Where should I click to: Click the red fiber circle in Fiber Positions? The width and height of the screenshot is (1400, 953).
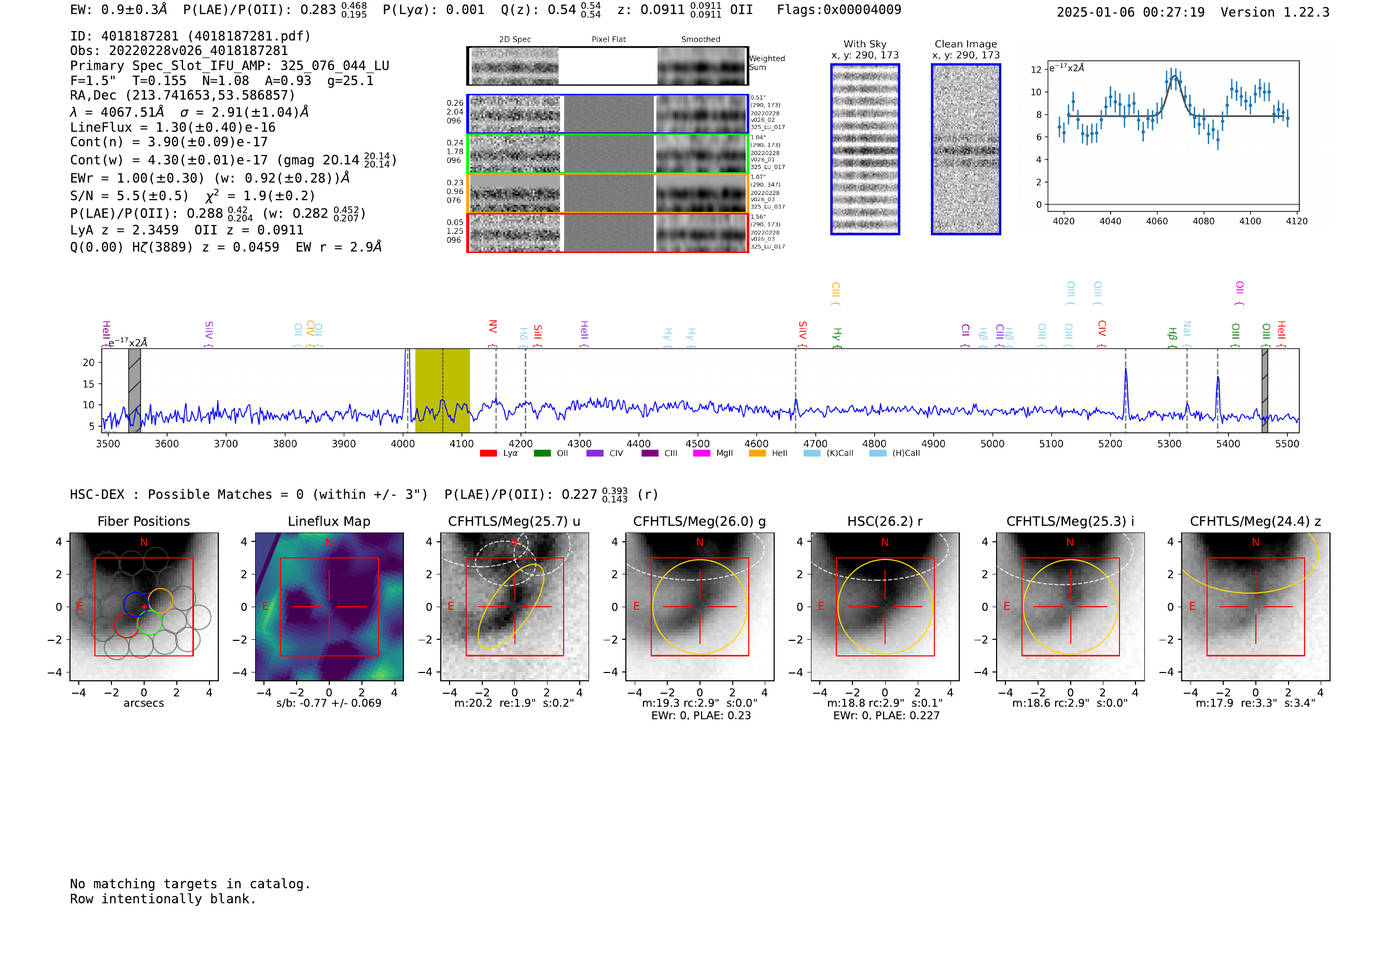coord(127,625)
